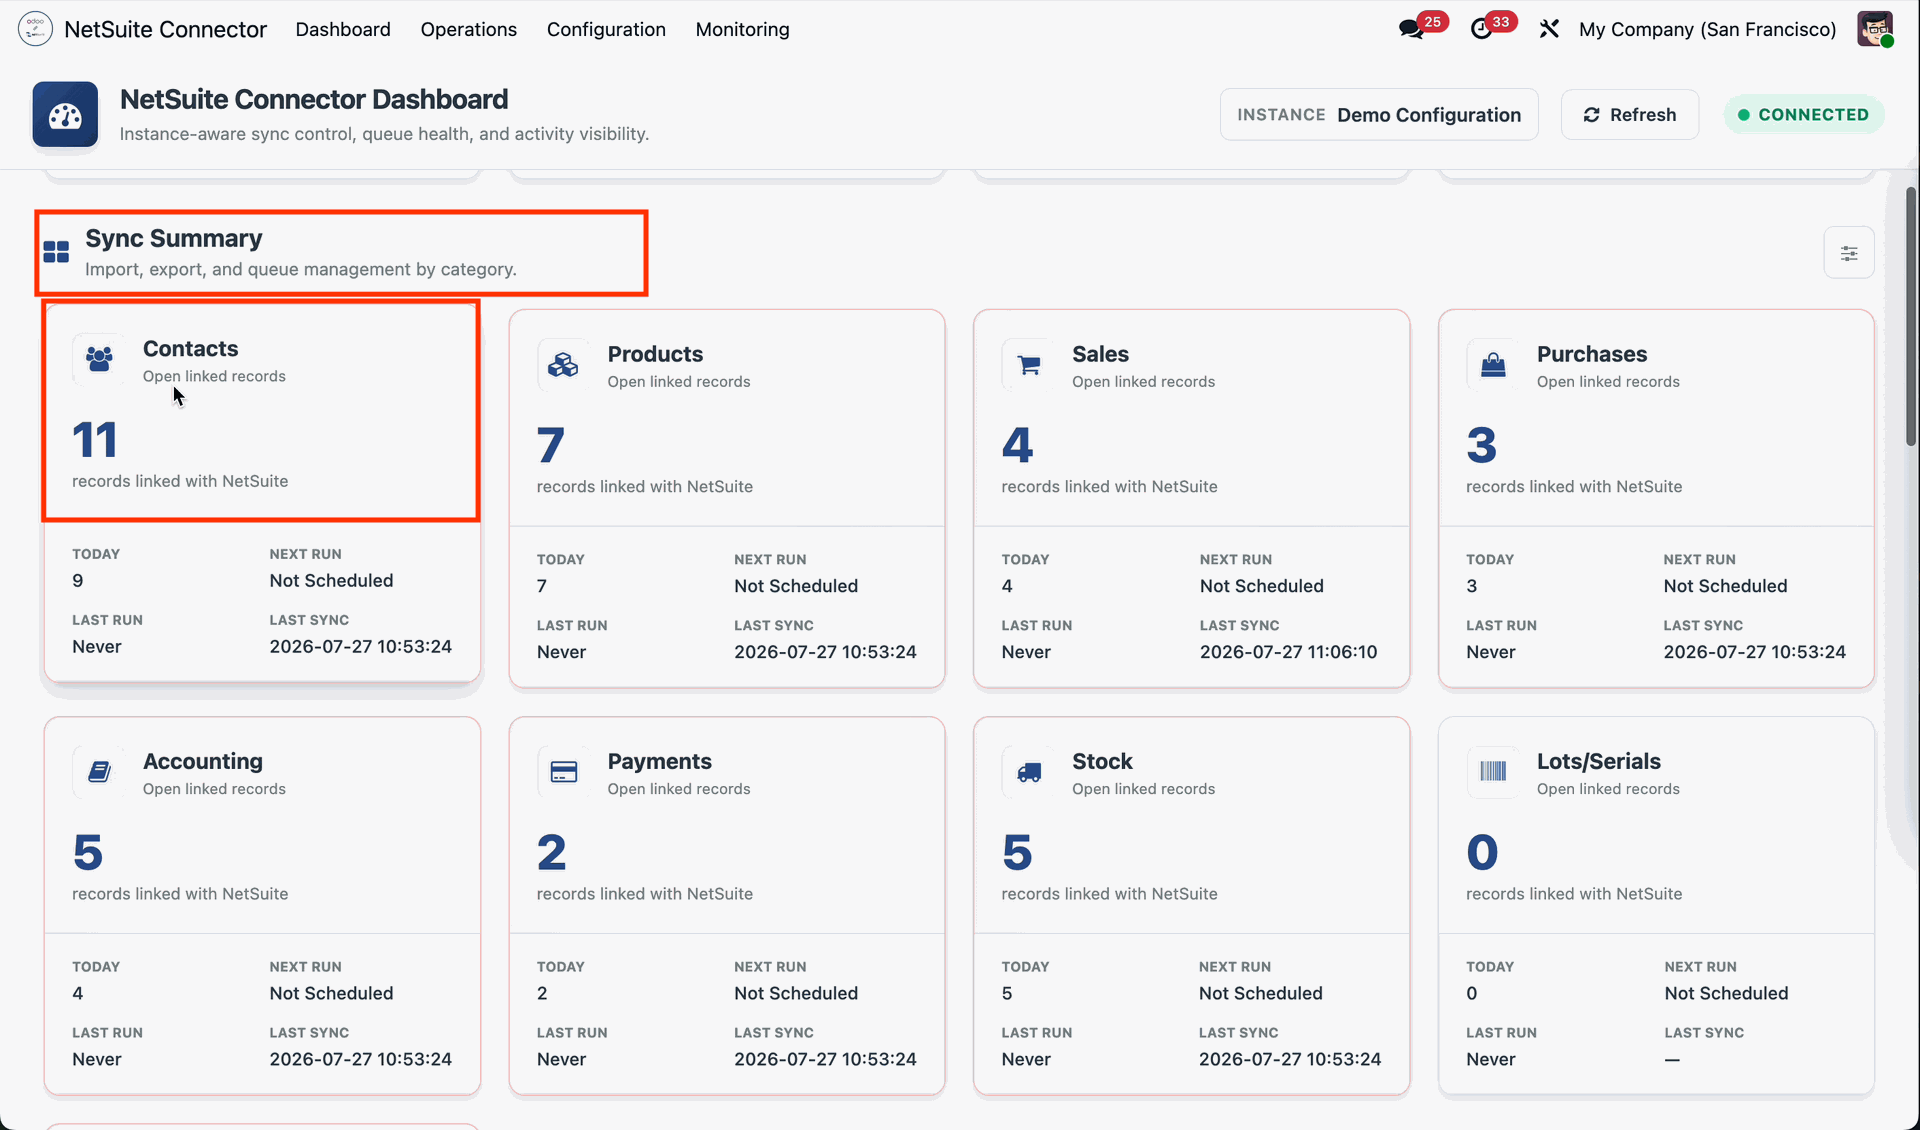Open the user avatar menu
1920x1130 pixels.
[1875, 29]
